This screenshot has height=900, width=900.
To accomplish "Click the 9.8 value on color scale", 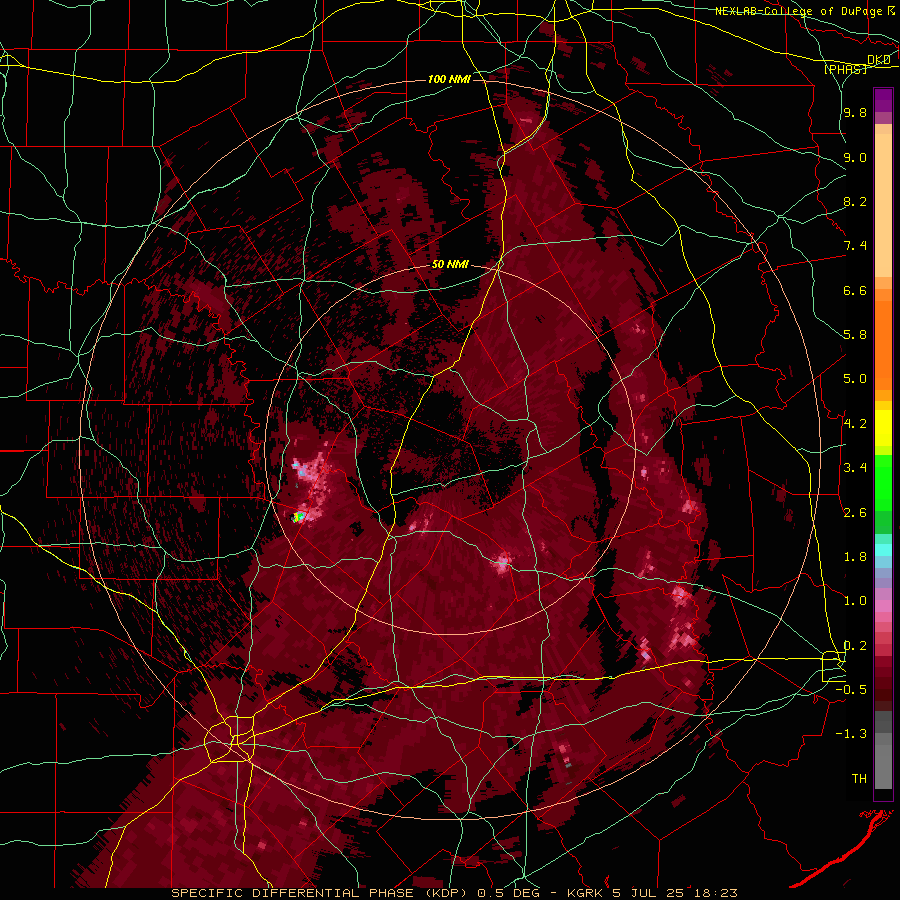I will (x=855, y=113).
